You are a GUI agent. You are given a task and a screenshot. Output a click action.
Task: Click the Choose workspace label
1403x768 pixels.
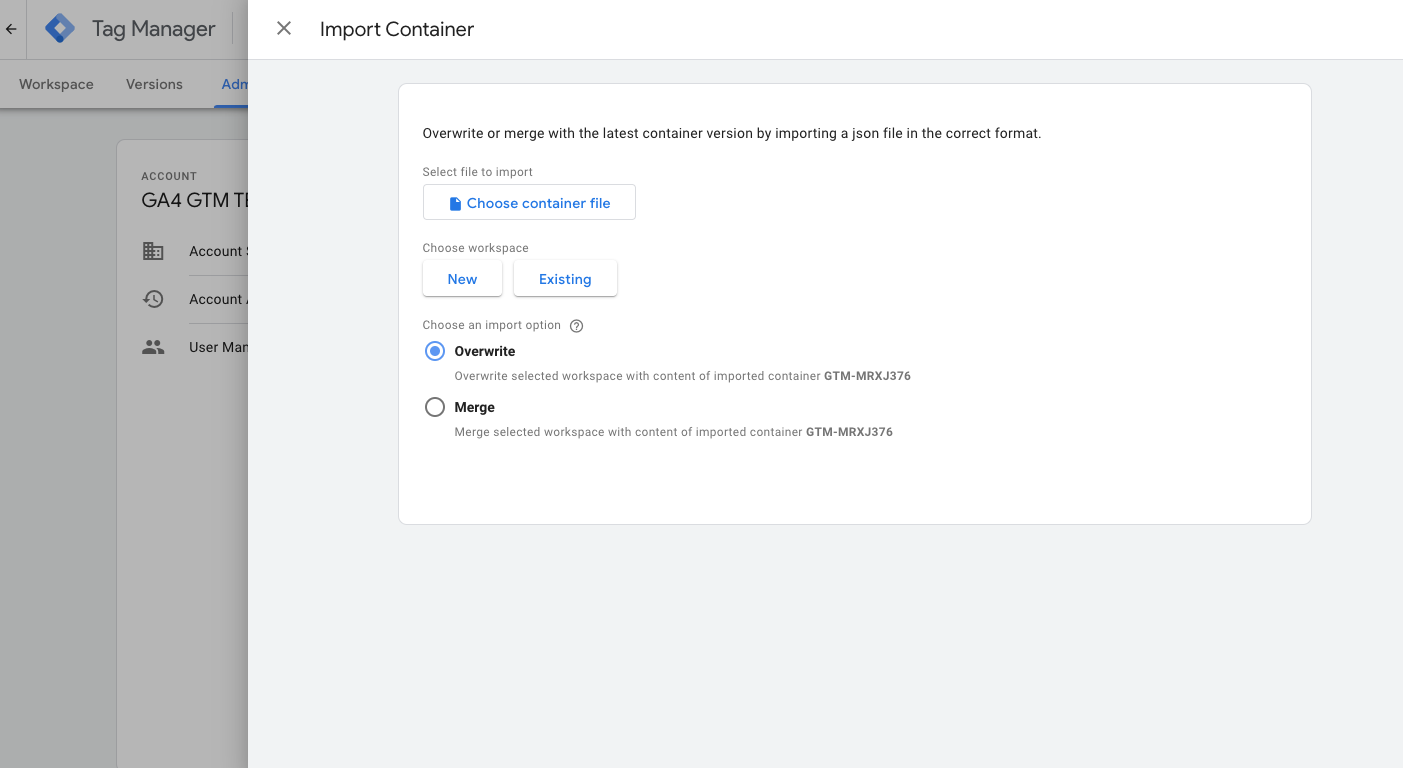pyautogui.click(x=476, y=248)
